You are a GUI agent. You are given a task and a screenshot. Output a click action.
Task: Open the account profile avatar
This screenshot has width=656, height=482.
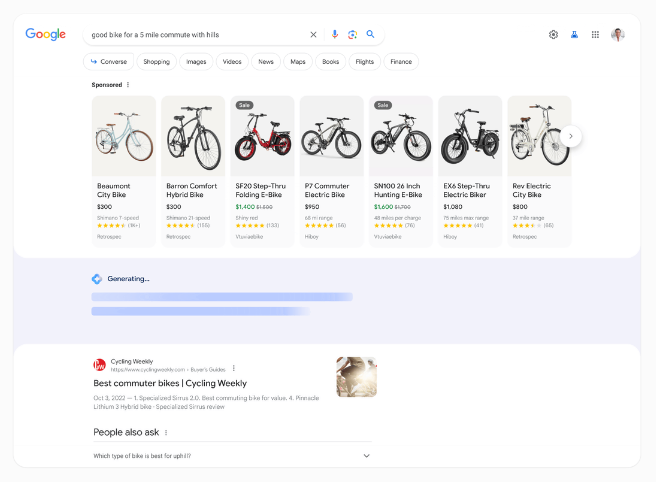tap(618, 34)
